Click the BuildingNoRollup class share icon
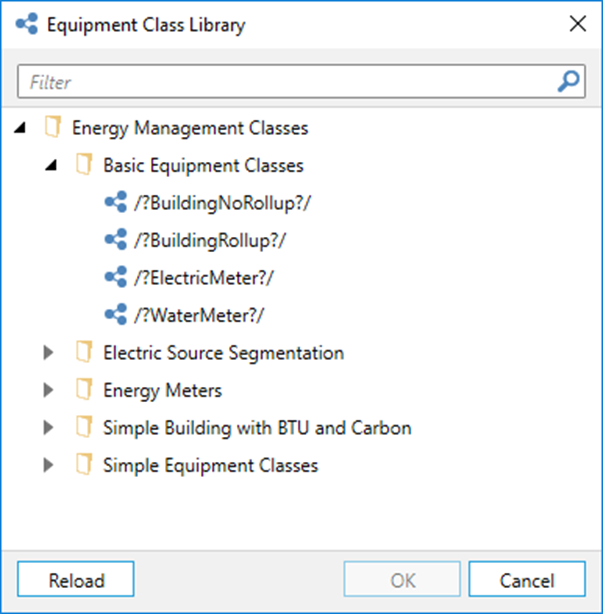The width and height of the screenshot is (603, 614). coord(116,202)
